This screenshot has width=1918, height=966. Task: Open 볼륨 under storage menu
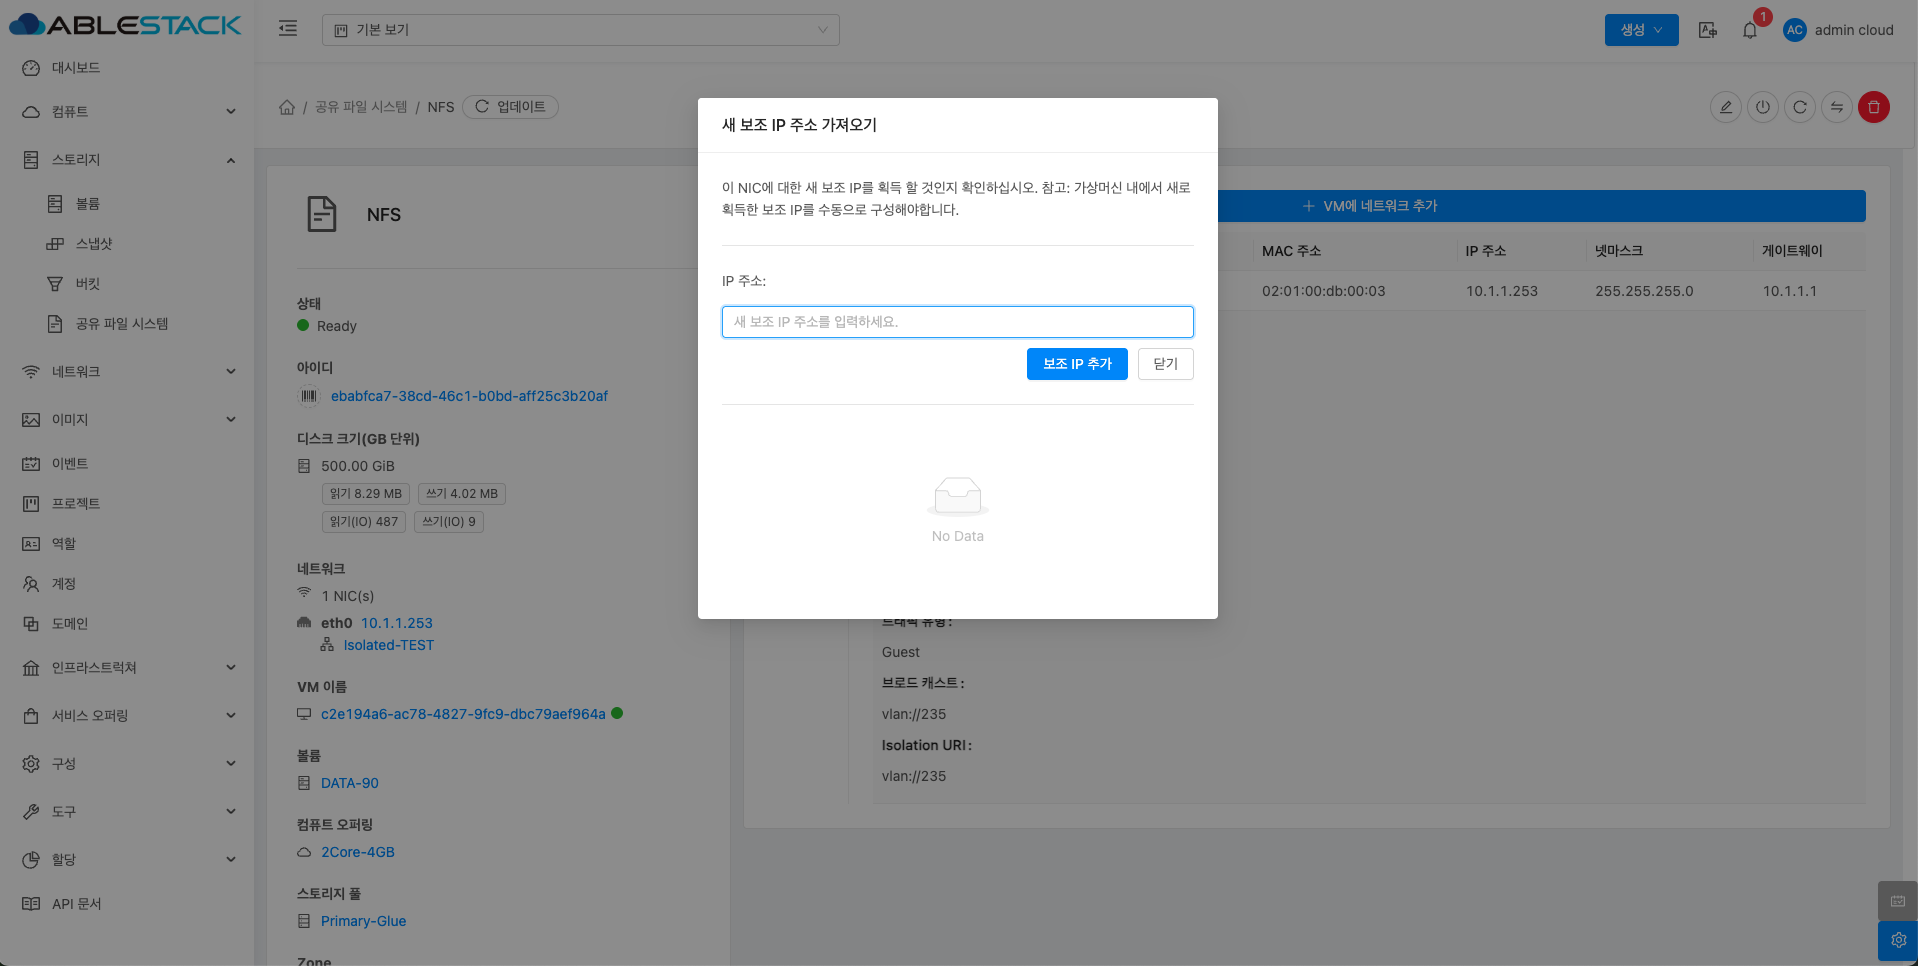click(88, 204)
